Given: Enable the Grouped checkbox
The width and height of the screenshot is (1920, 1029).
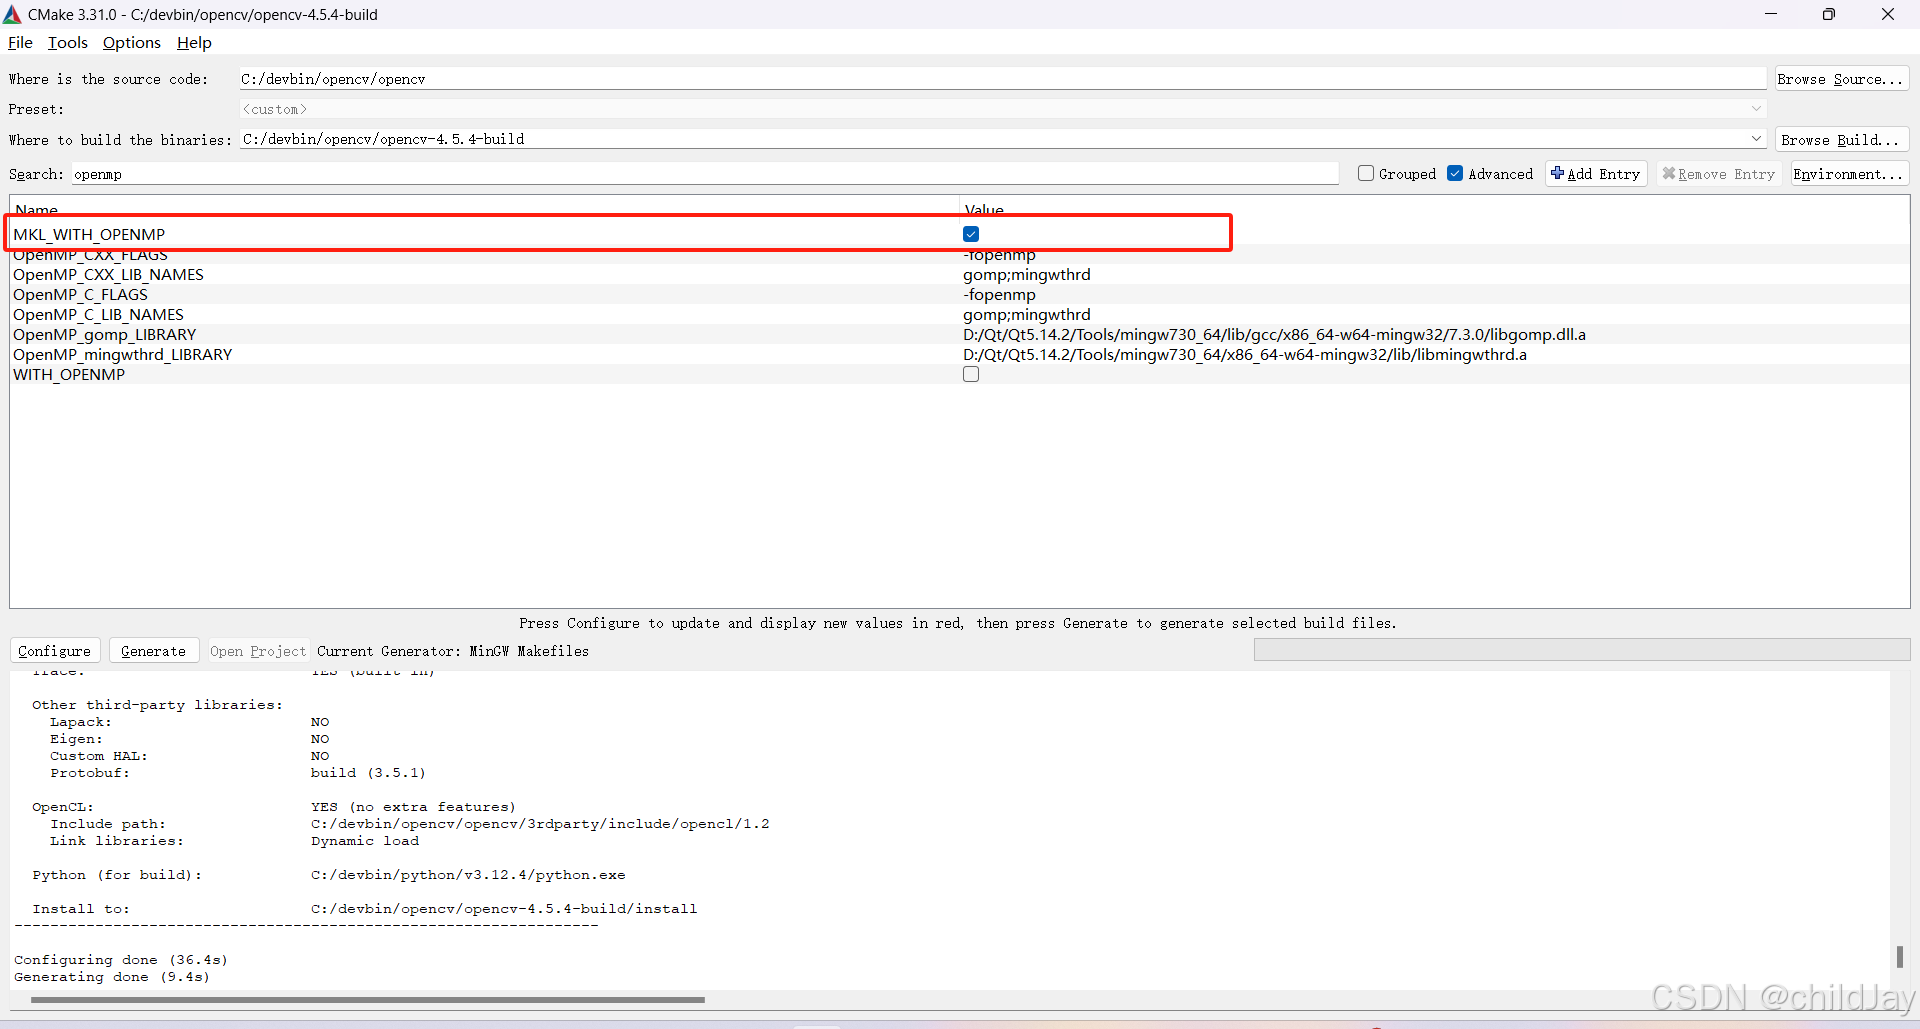Looking at the screenshot, I should (1366, 173).
